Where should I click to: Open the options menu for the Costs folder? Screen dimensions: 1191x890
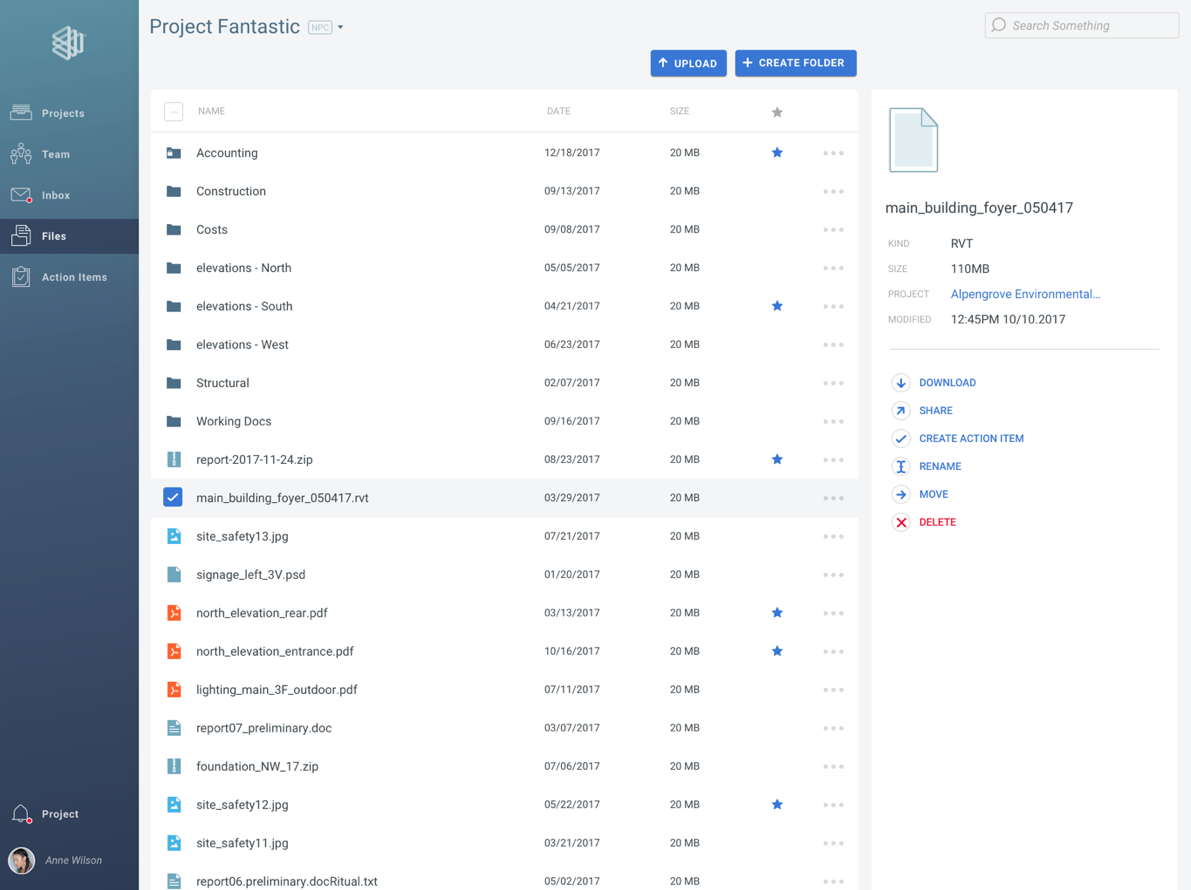833,229
